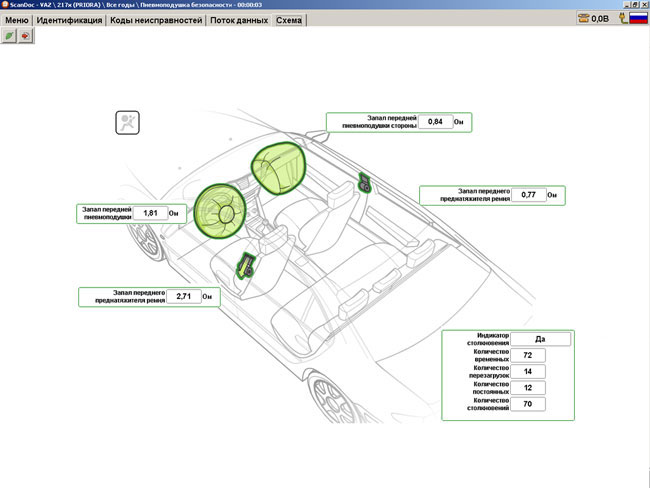Image resolution: width=650 pixels, height=488 pixels.
Task: Select the Схема tab
Action: [290, 20]
